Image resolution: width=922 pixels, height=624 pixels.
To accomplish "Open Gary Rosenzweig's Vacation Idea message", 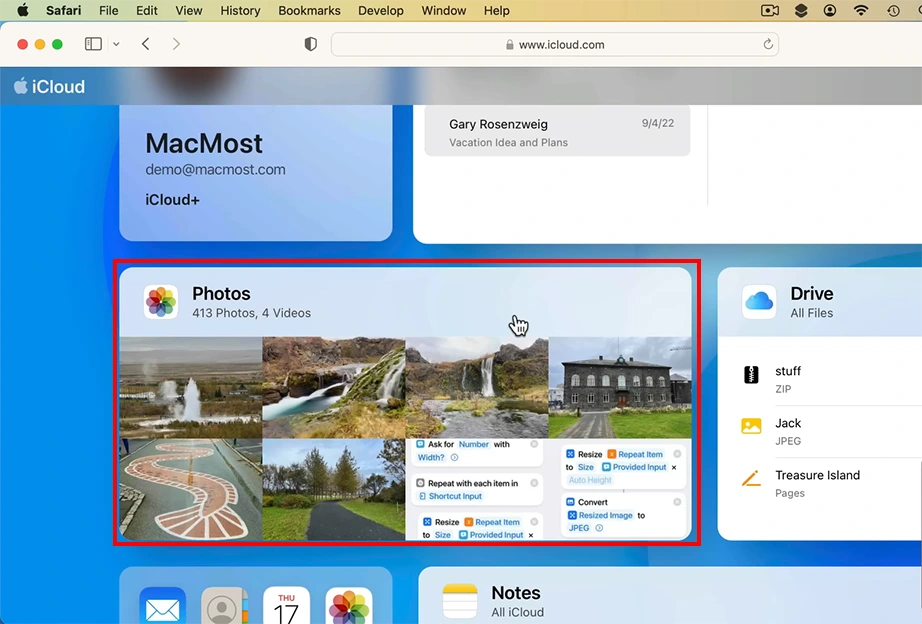I will 557,132.
